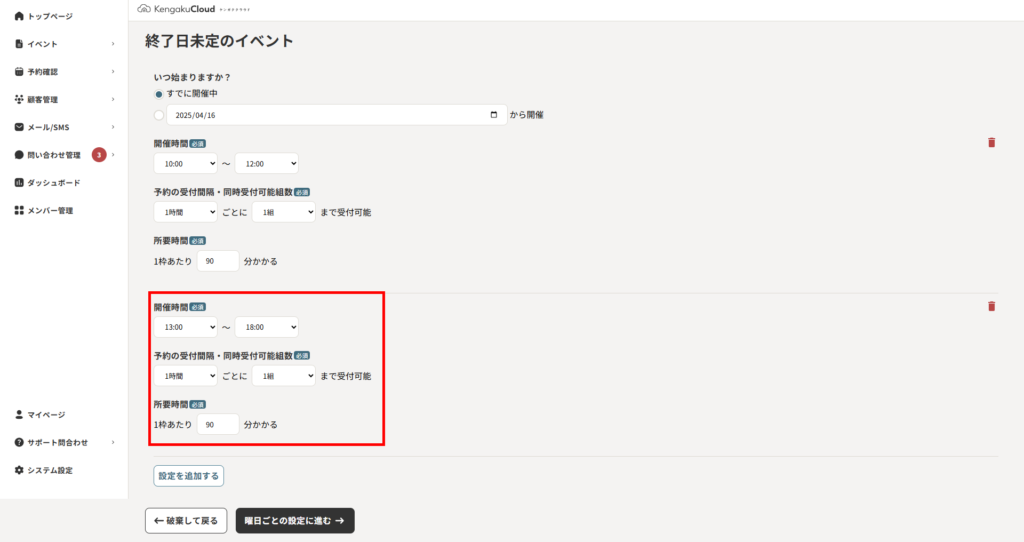Open マイページ from the sidebar
Screen dimensions: 1024x542
click(x=46, y=415)
